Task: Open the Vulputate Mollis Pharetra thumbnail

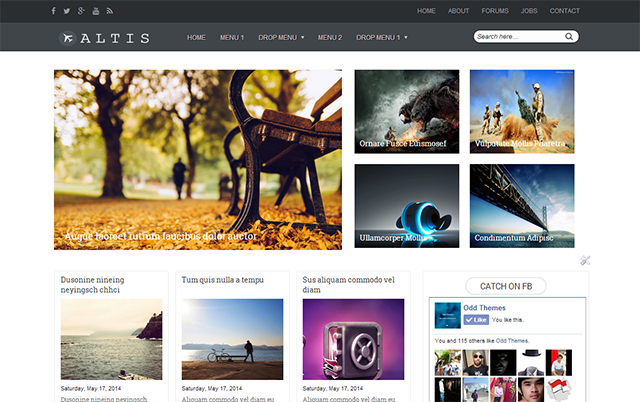Action: pos(522,111)
